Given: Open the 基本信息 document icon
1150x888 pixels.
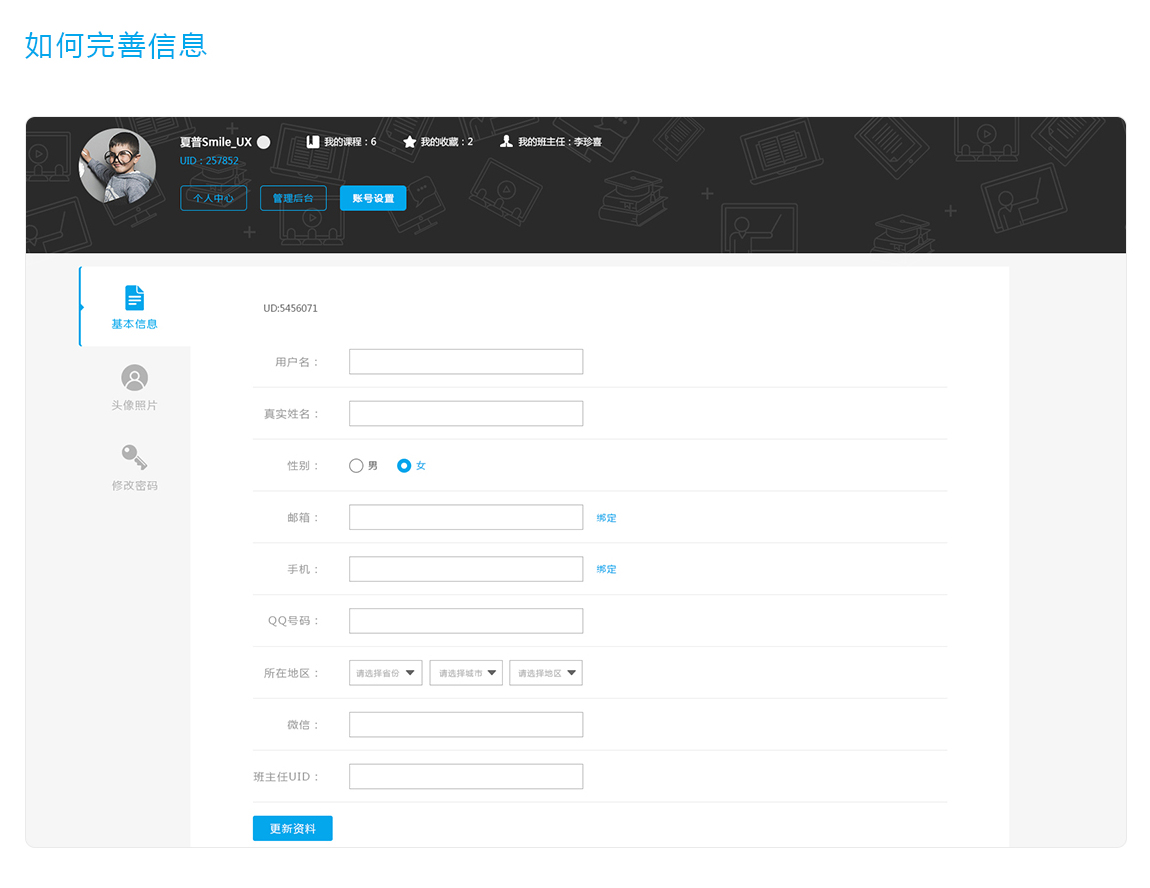Looking at the screenshot, I should tap(134, 298).
